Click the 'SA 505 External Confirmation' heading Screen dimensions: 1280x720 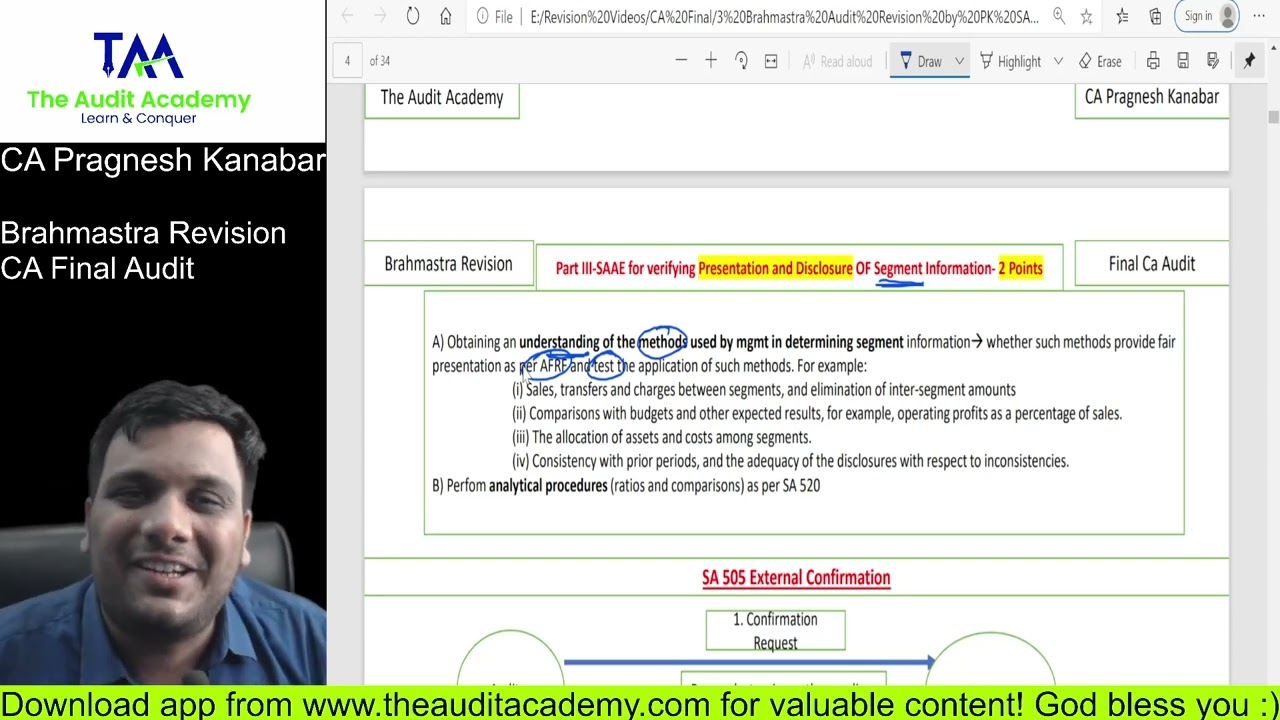pyautogui.click(x=796, y=577)
